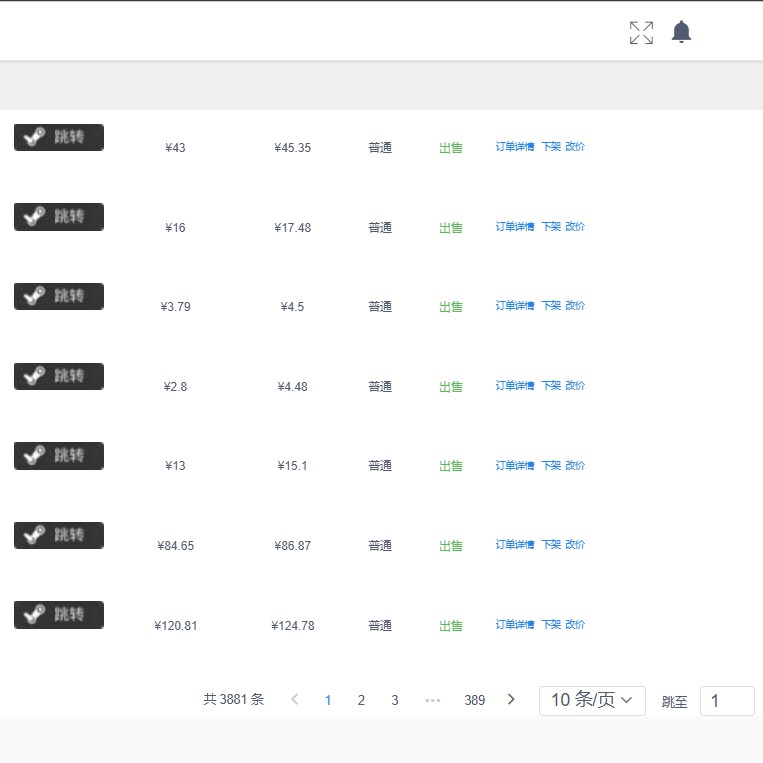This screenshot has width=763, height=763.
Task: Select page 2 in pagination
Action: [361, 700]
